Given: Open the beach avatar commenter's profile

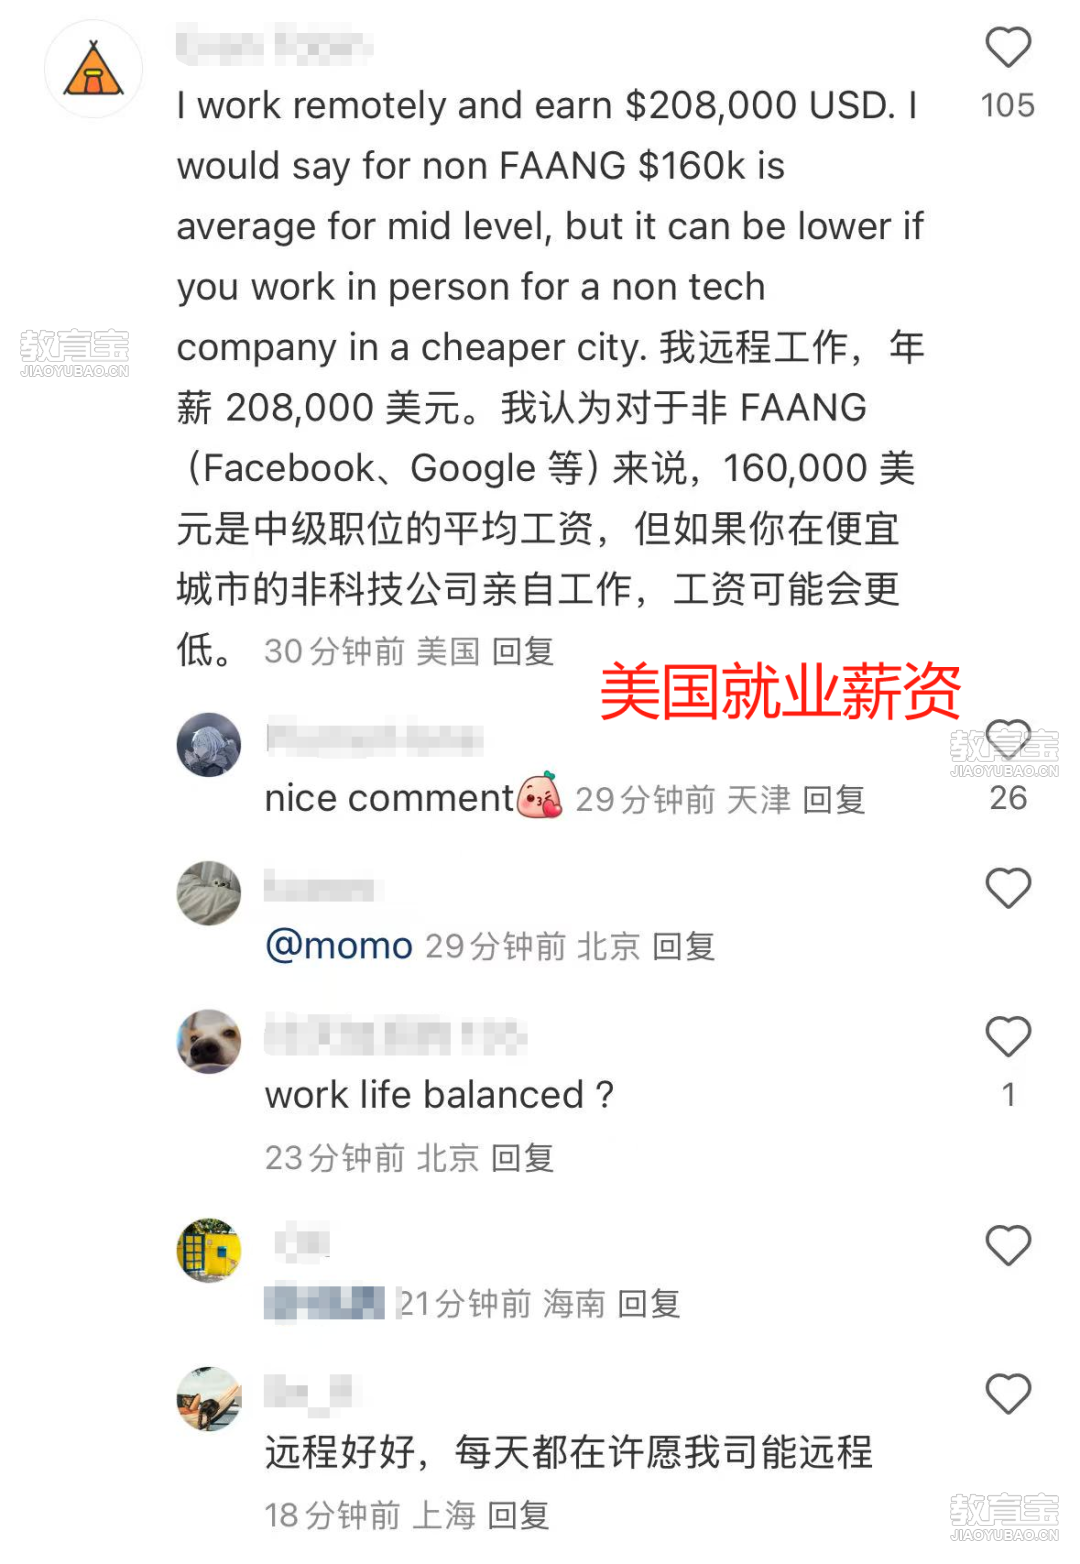Looking at the screenshot, I should tap(209, 1399).
